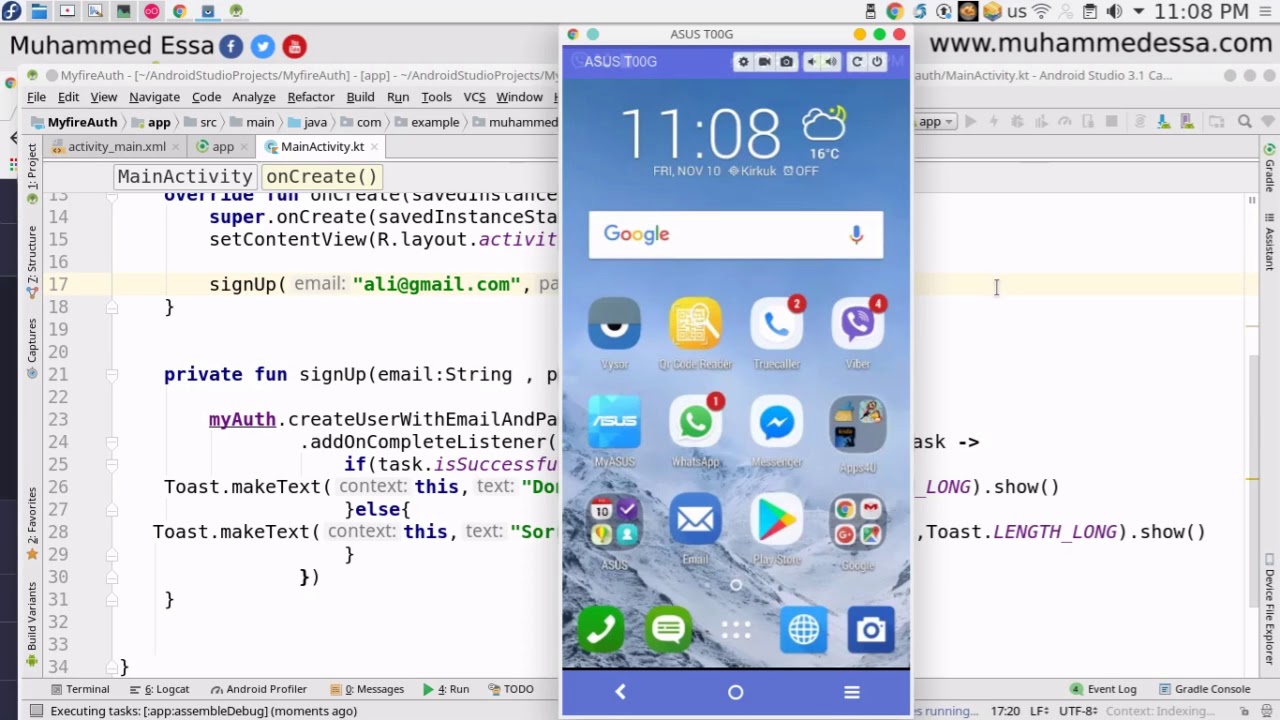Open Event Log panel

(1103, 689)
